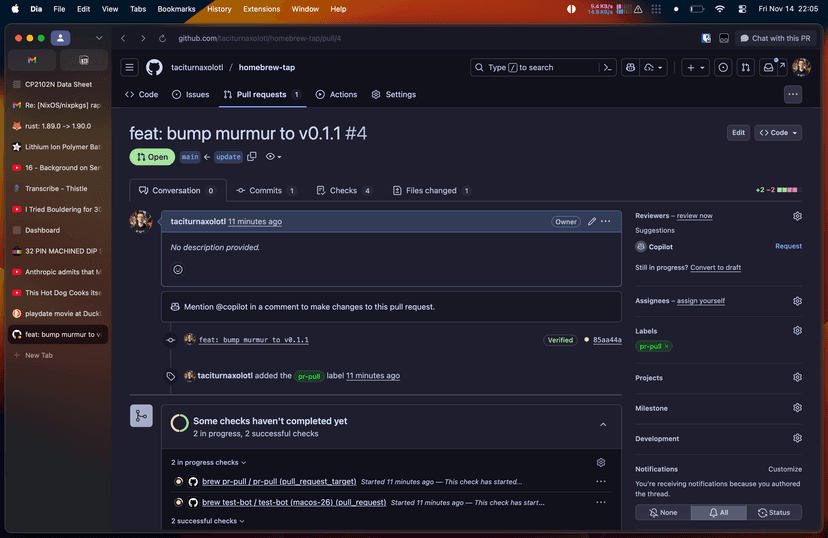This screenshot has height=538, width=828.
Task: Open the repository Settings tab
Action: (393, 95)
